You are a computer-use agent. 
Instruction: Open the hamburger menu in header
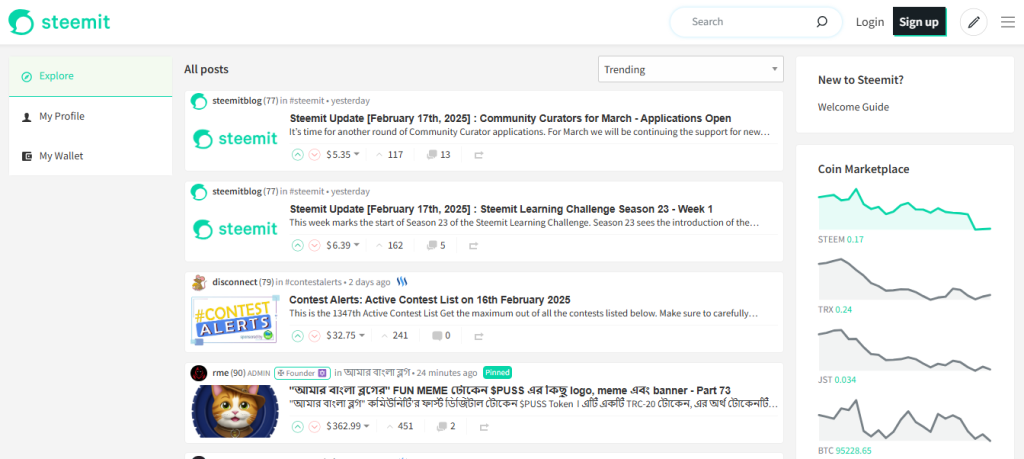1007,22
